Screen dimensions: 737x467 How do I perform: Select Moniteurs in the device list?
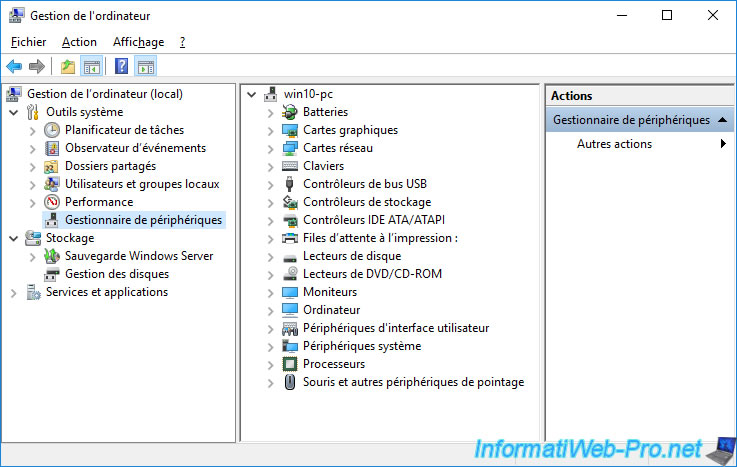pyautogui.click(x=329, y=292)
